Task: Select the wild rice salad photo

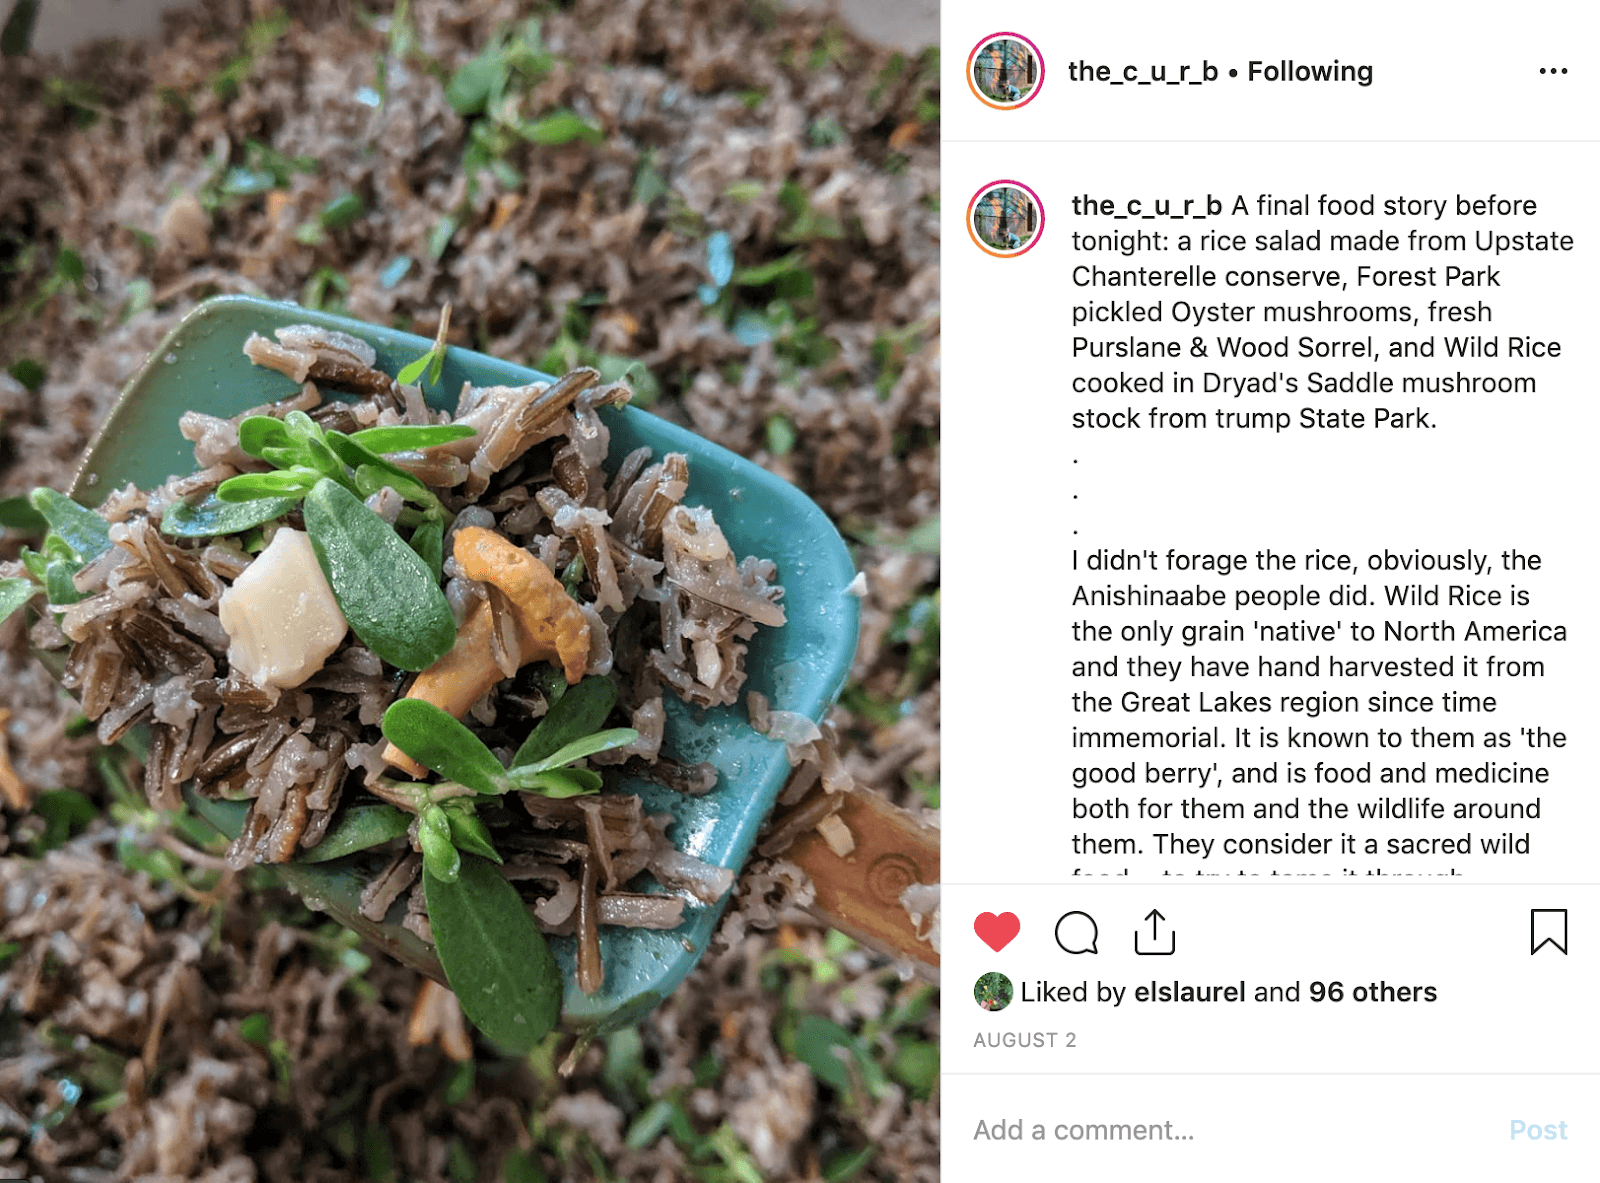Action: coord(470,591)
